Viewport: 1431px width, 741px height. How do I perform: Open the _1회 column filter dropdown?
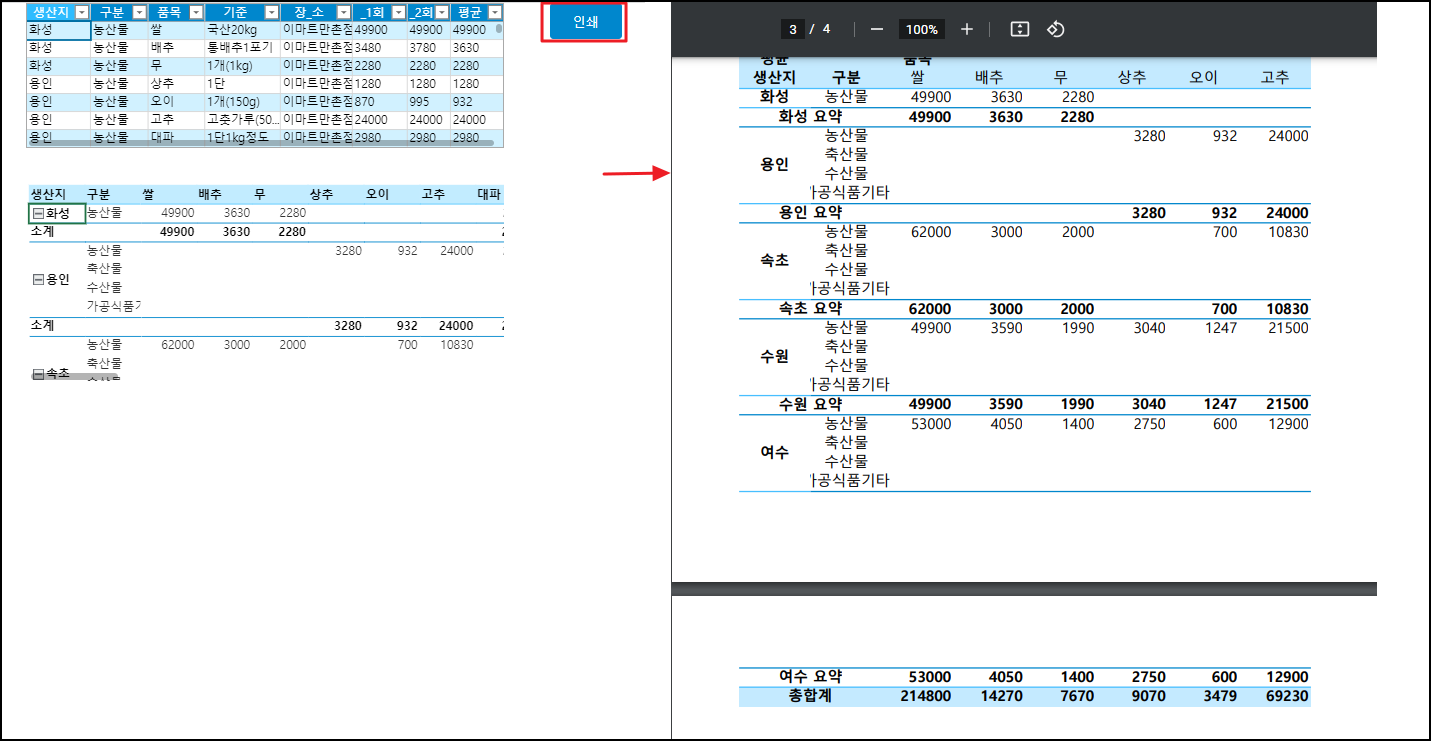coord(399,12)
